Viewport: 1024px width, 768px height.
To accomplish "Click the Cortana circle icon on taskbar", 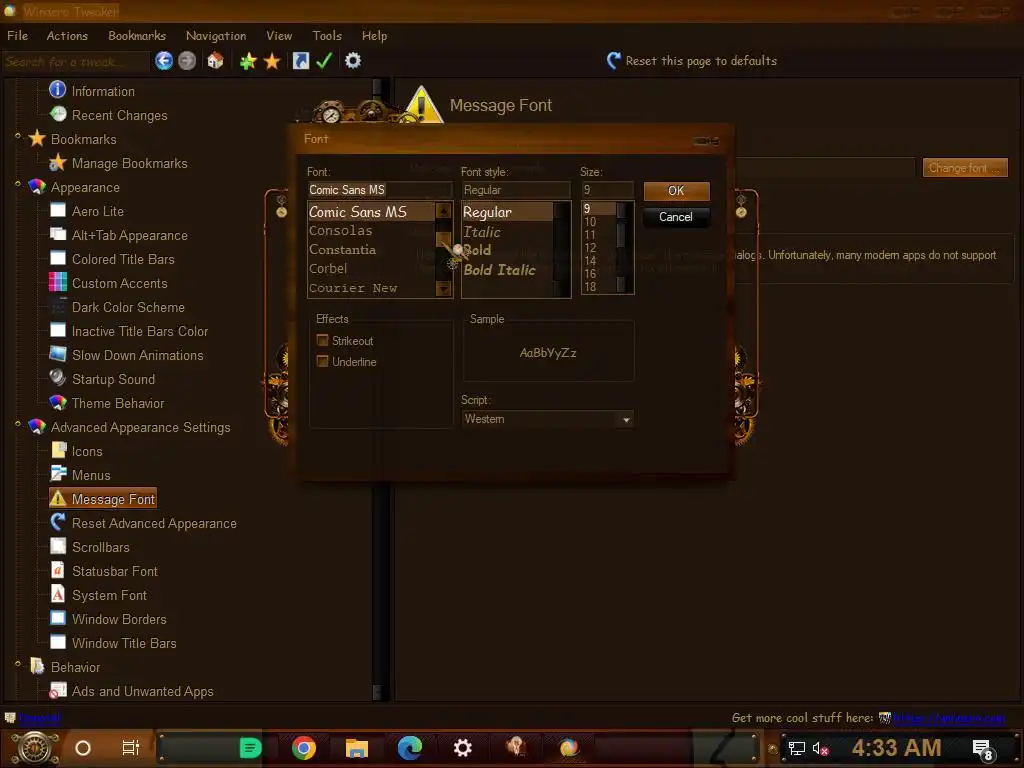I will (x=83, y=748).
